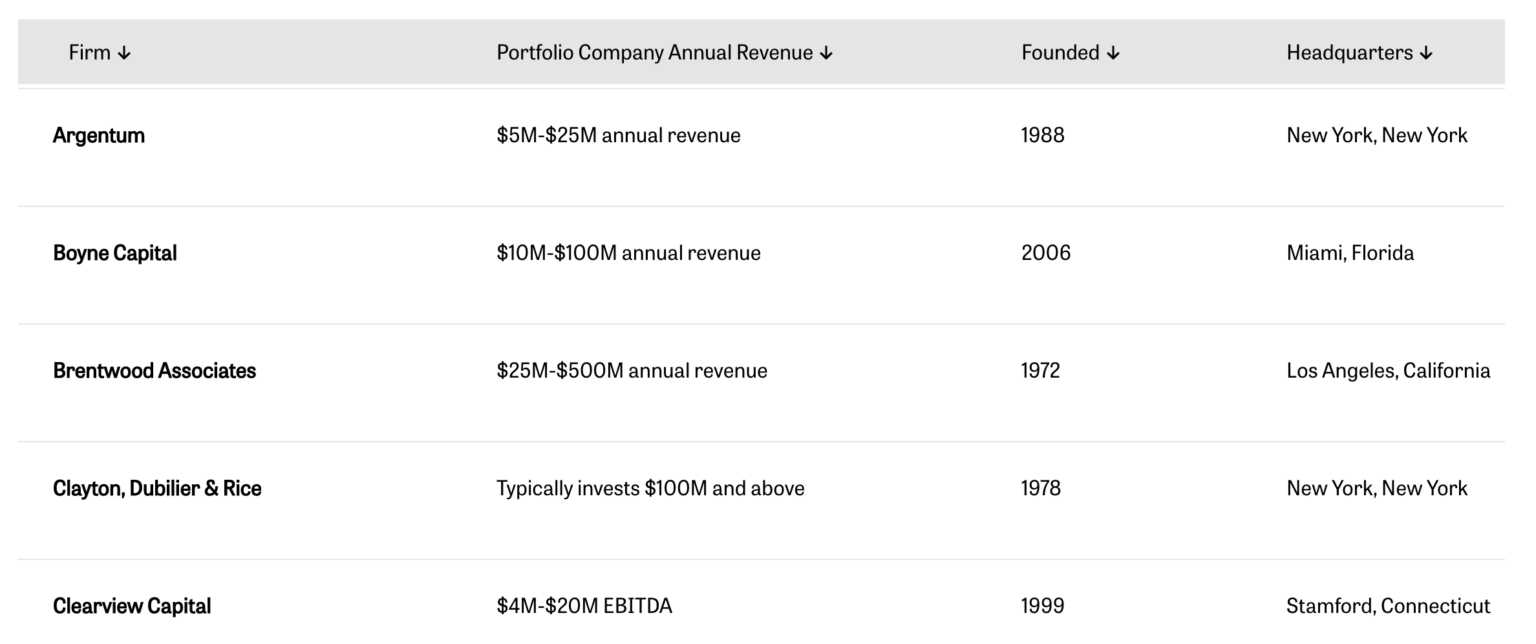Screen dimensions: 1536x644
Task: Select the Brentwood Associates row
Action: 154,370
